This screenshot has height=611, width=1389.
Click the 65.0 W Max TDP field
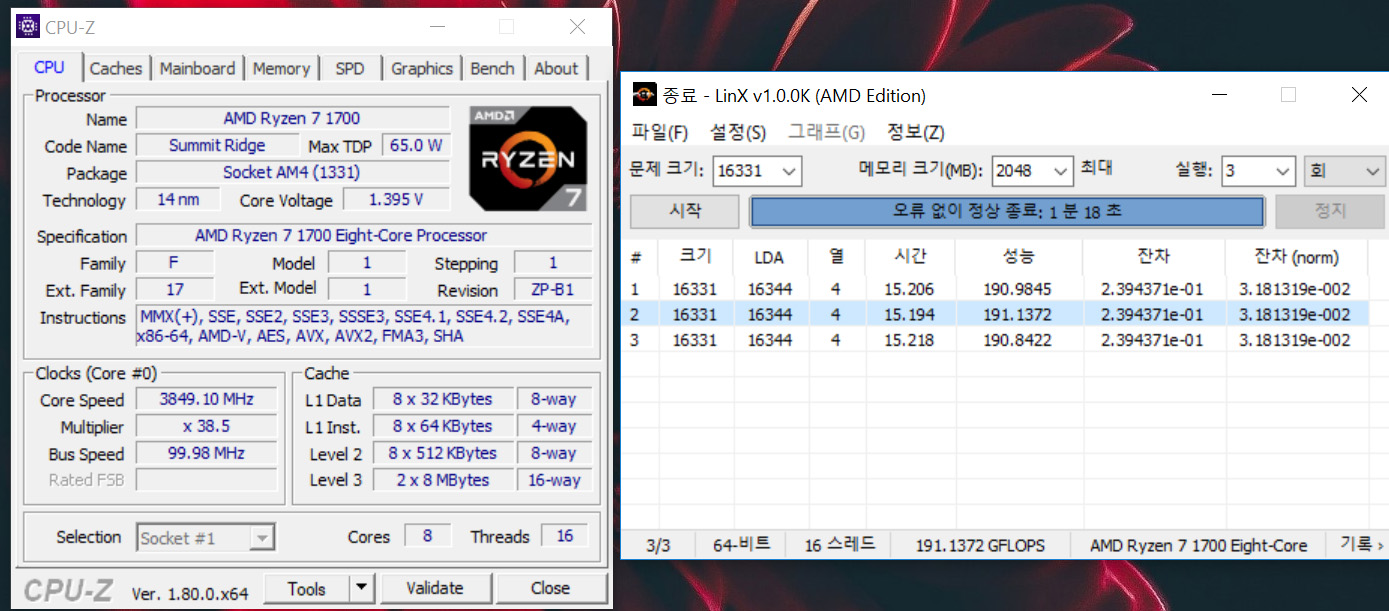click(416, 146)
